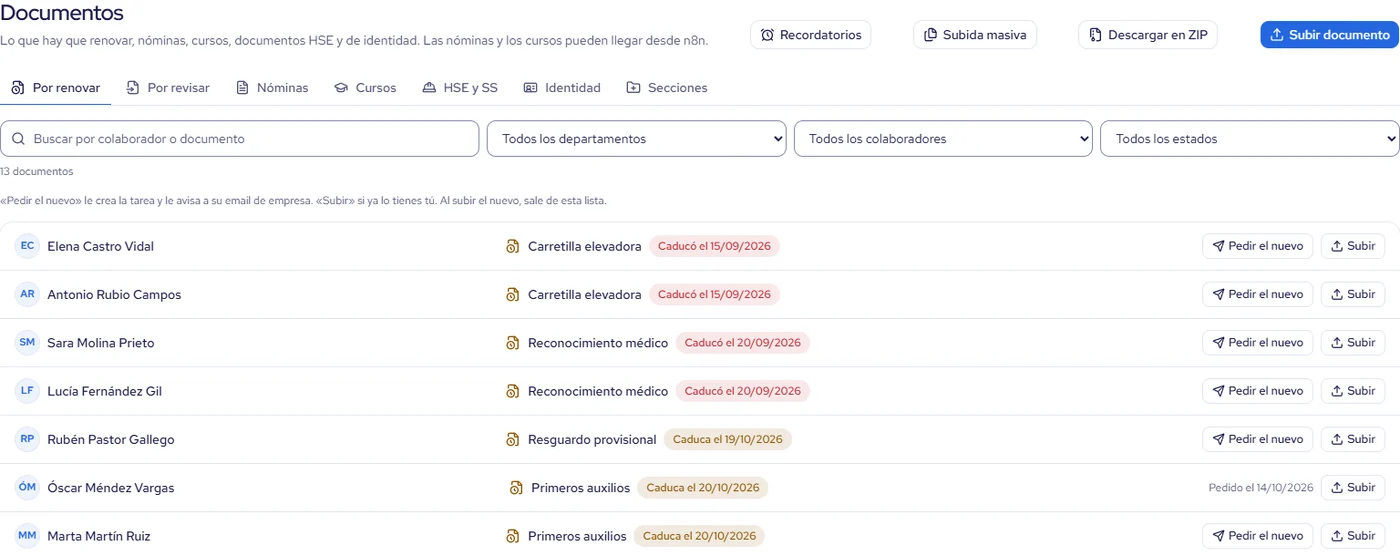The height and width of the screenshot is (556, 1400).
Task: Click renewal icon in Óscar Méndez Vargas row
Action: pyautogui.click(x=516, y=488)
